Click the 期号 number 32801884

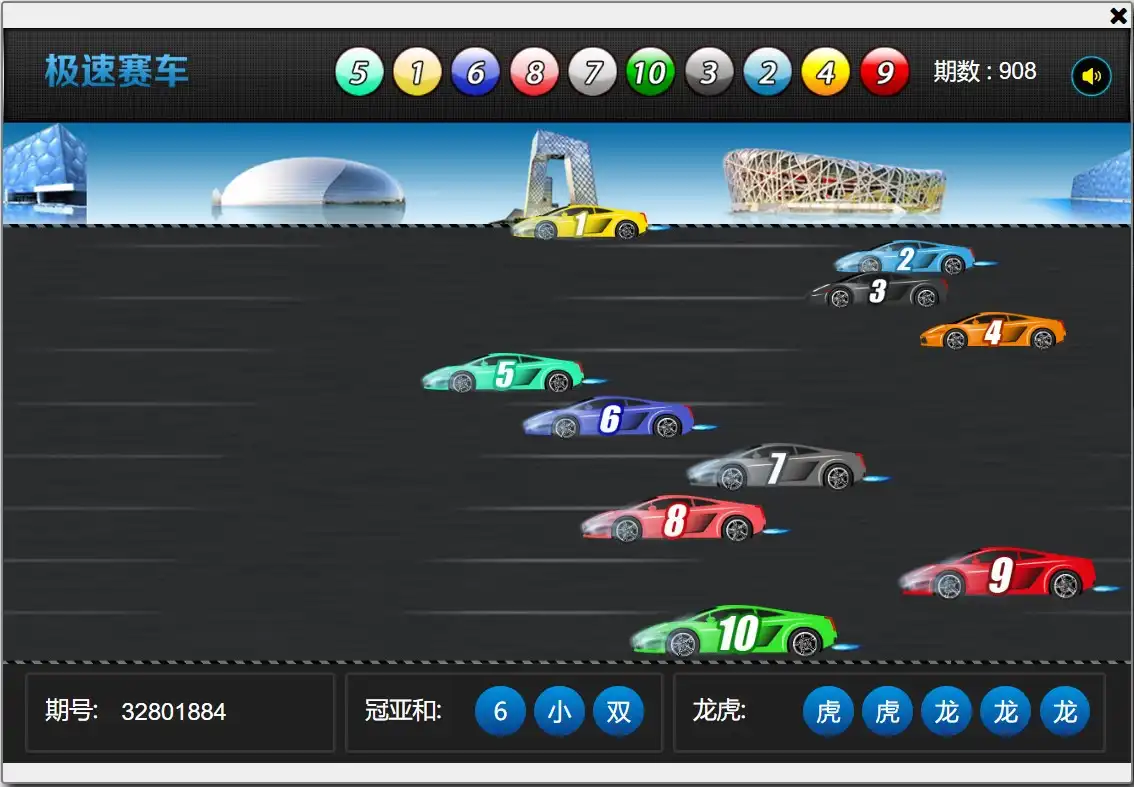[174, 712]
